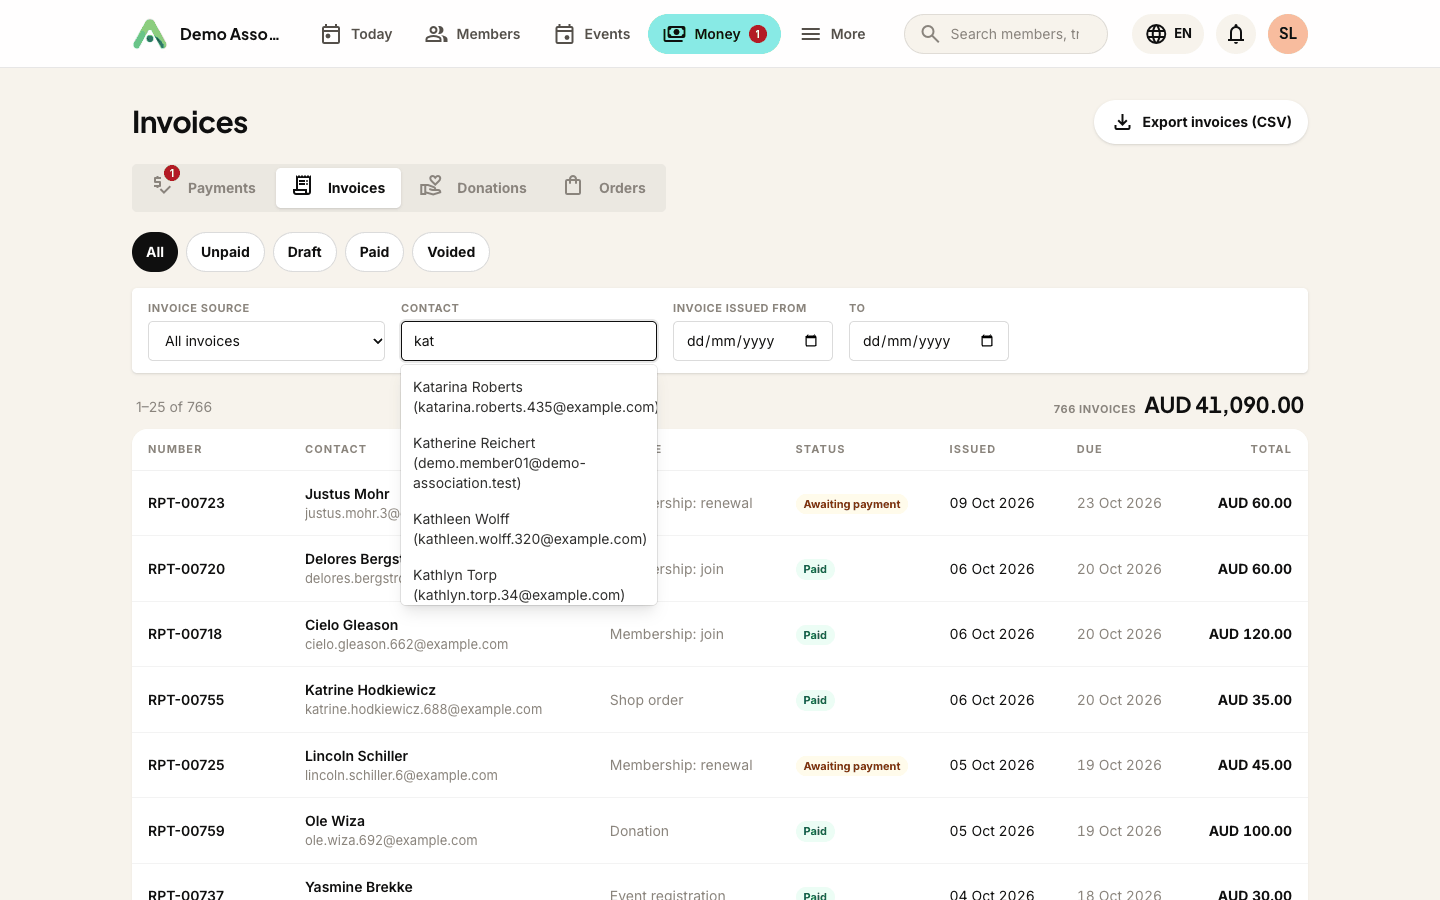Click the Money banknote icon
Image resolution: width=1440 pixels, height=900 pixels.
(x=675, y=34)
